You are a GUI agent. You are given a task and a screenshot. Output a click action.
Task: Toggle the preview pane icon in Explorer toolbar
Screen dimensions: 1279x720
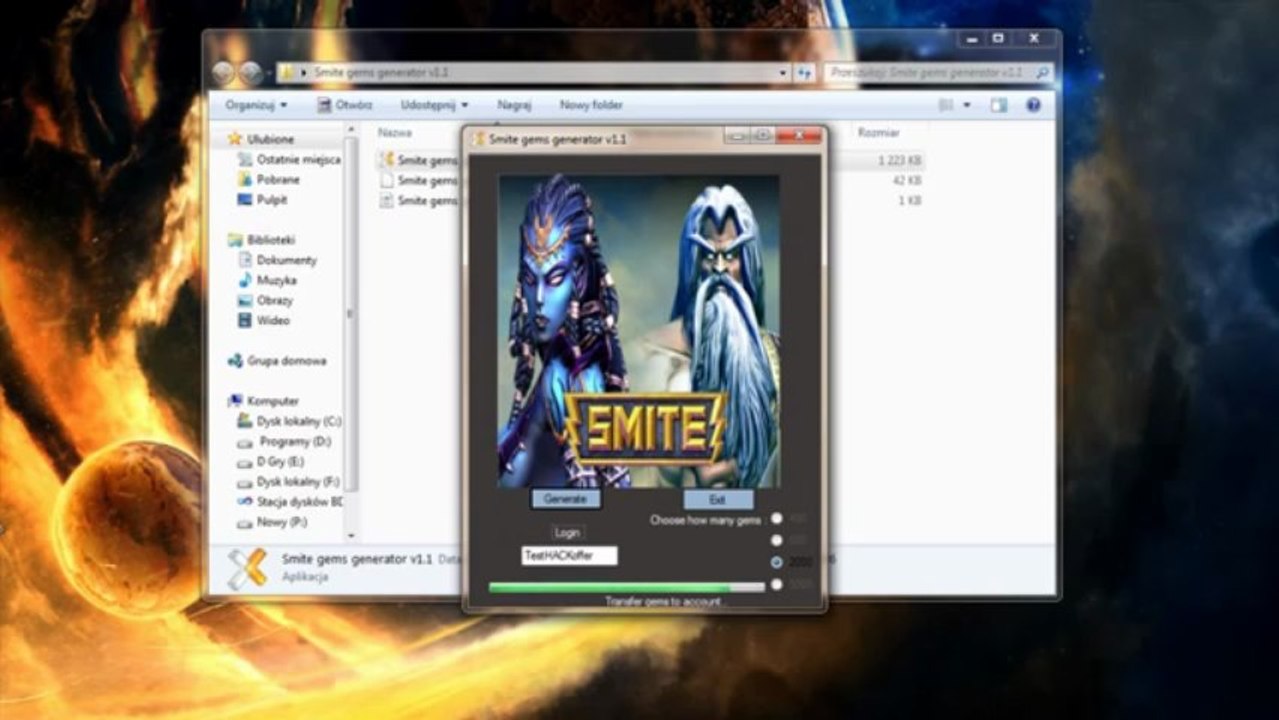click(x=998, y=105)
